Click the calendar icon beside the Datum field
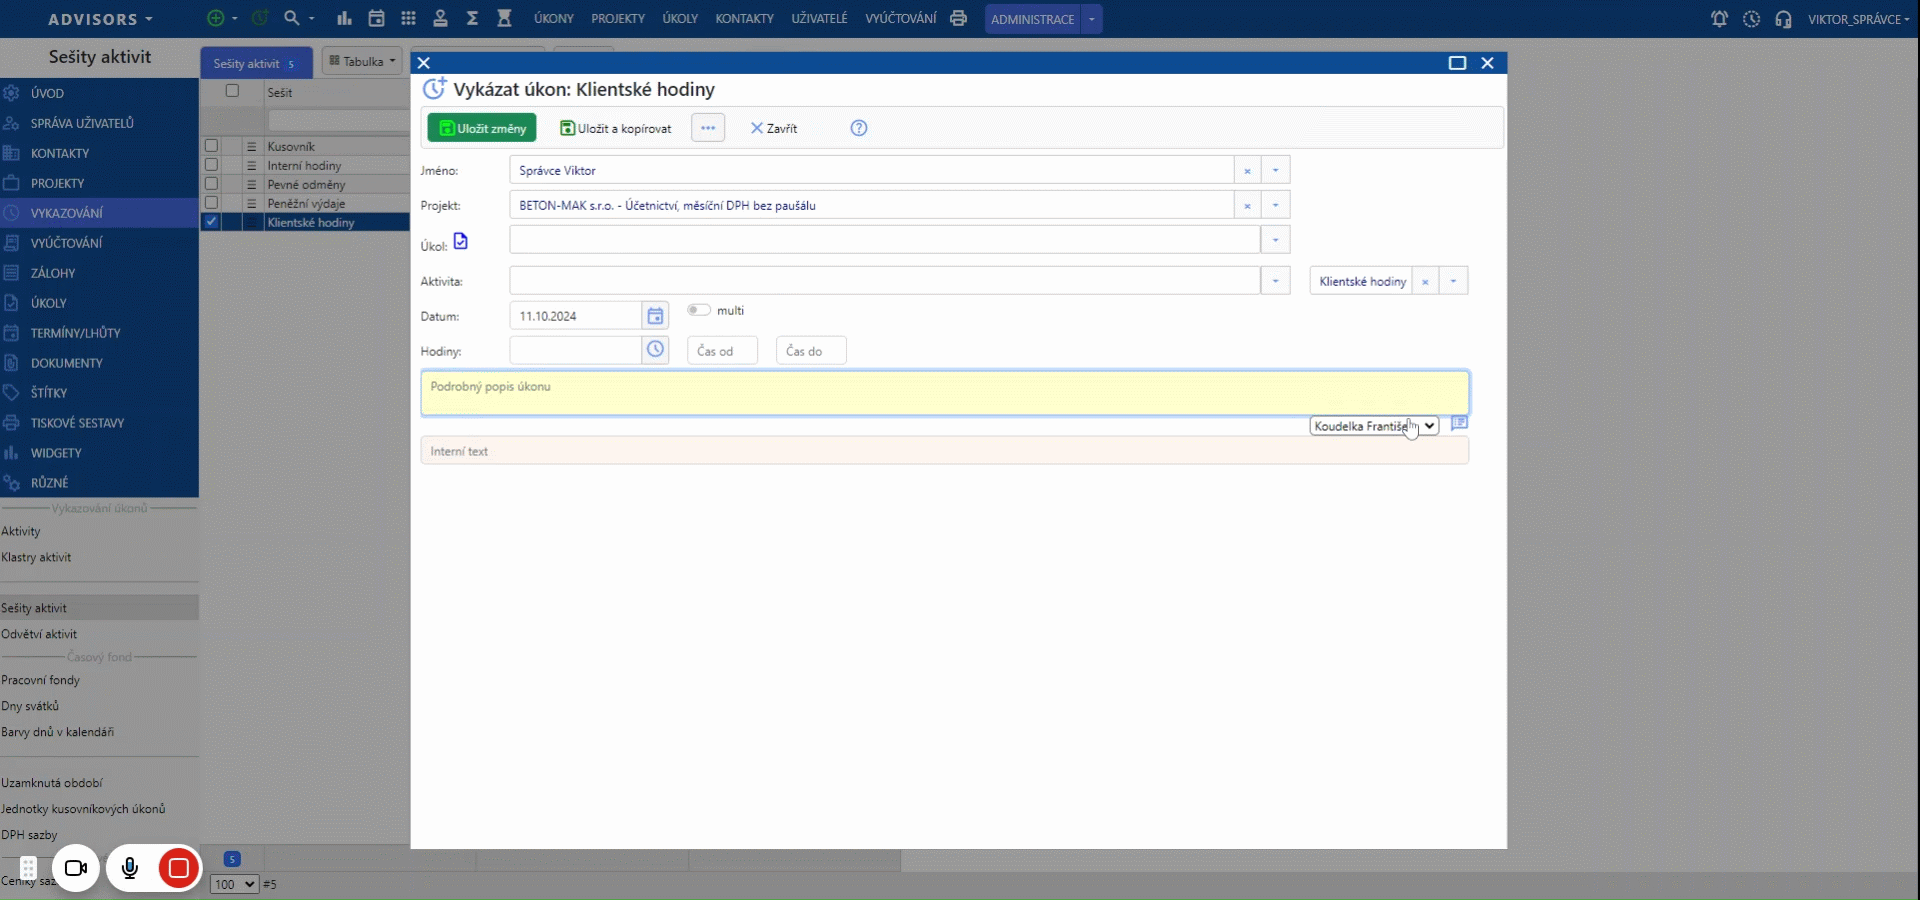 [655, 316]
